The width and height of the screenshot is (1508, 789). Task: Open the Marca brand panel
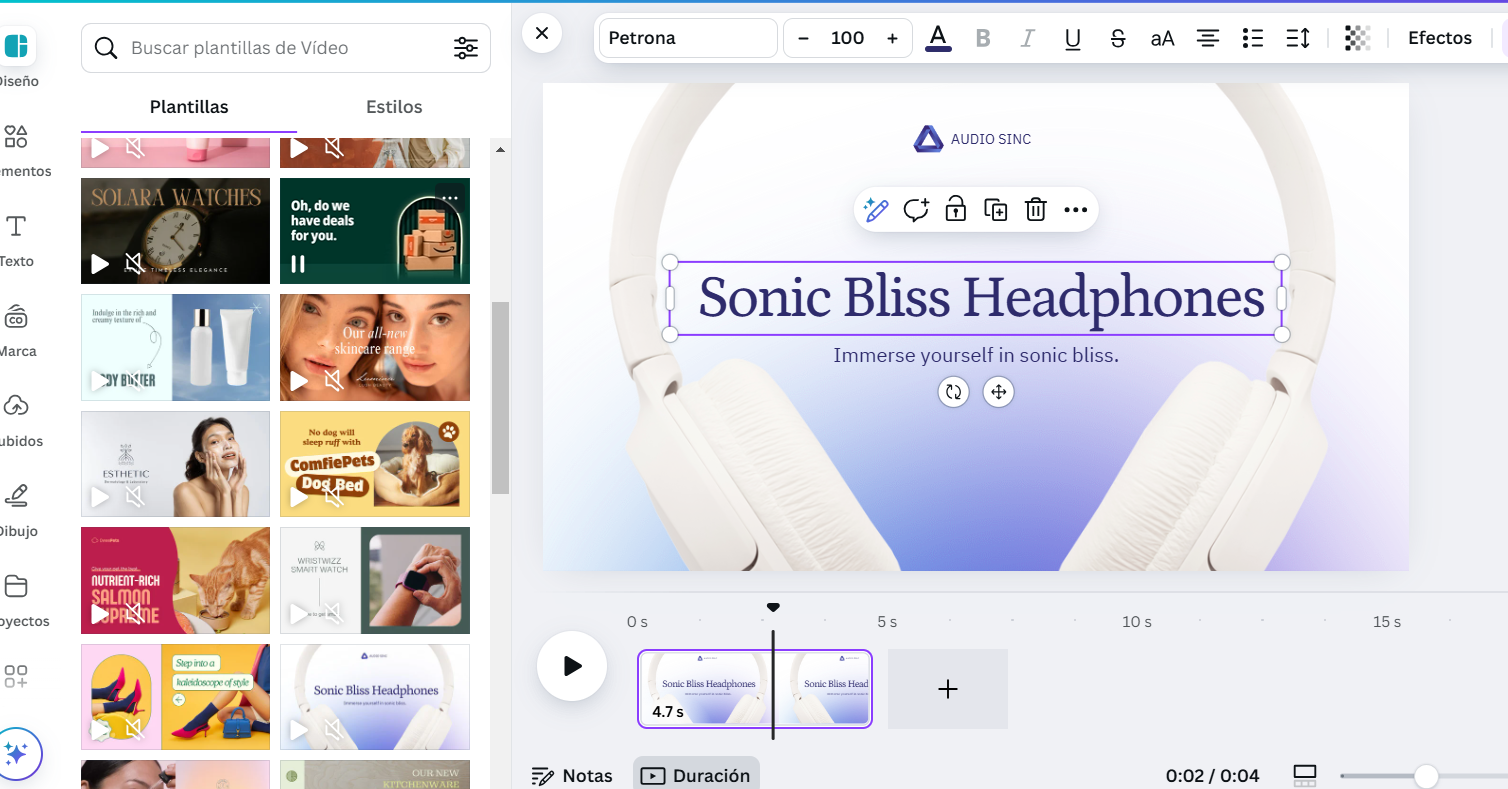pos(16,317)
